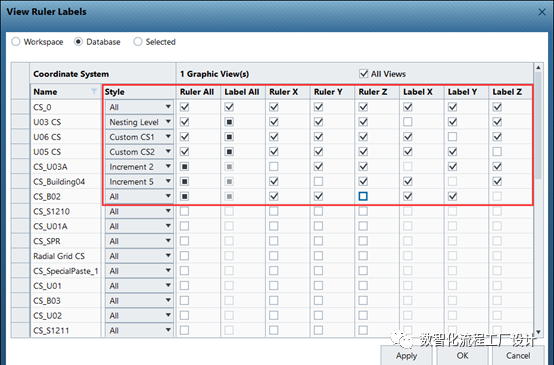
Task: Select the Radial Grid CS name cell
Action: pyautogui.click(x=66, y=256)
